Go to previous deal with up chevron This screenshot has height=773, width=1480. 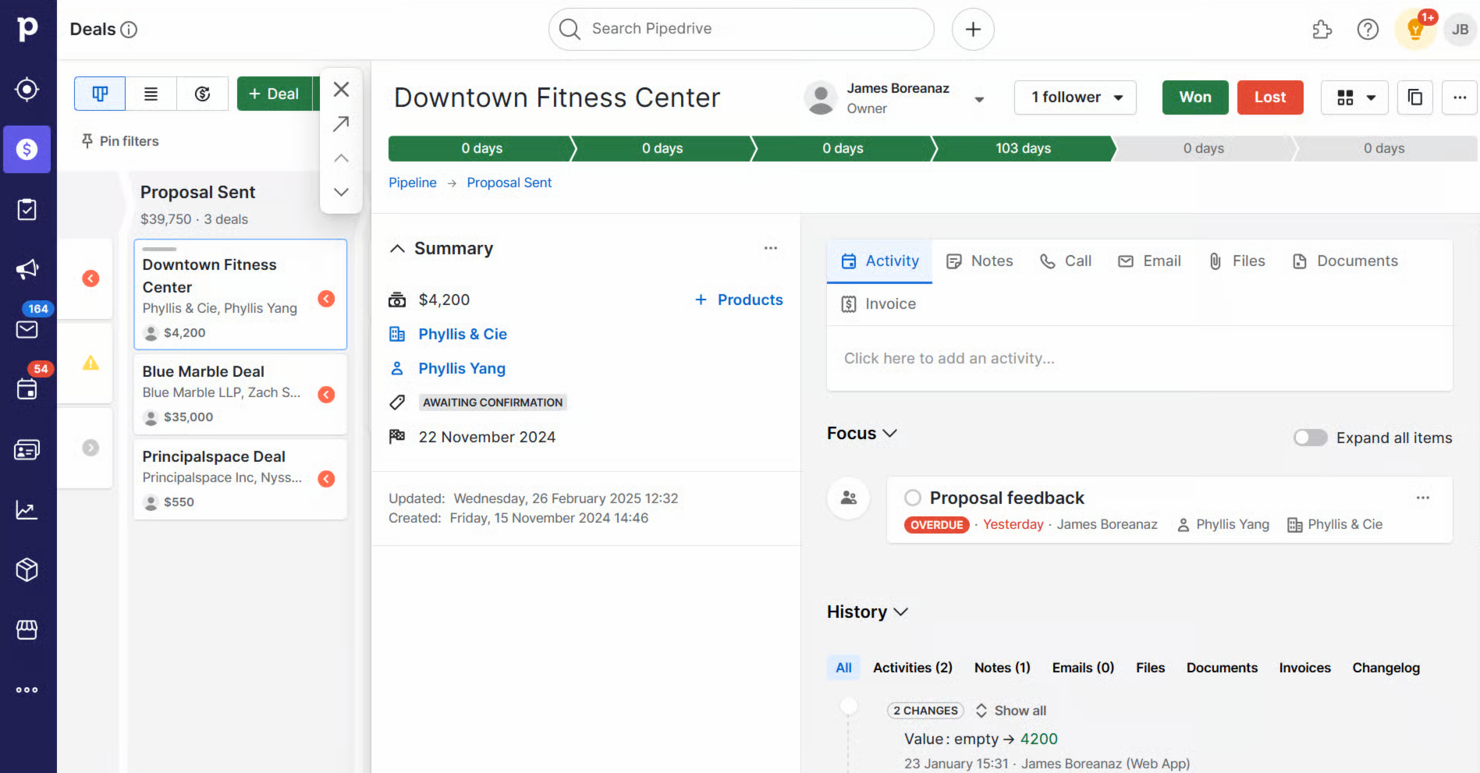tap(341, 158)
